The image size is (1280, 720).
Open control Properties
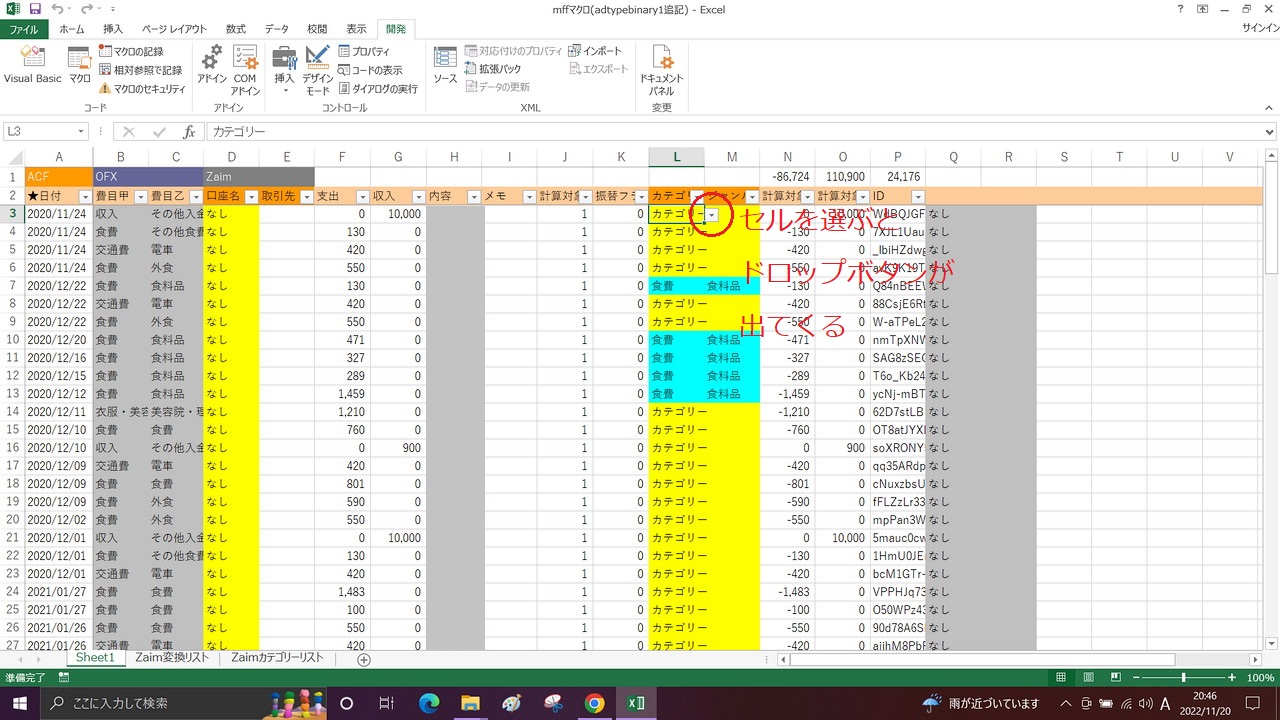tap(365, 51)
